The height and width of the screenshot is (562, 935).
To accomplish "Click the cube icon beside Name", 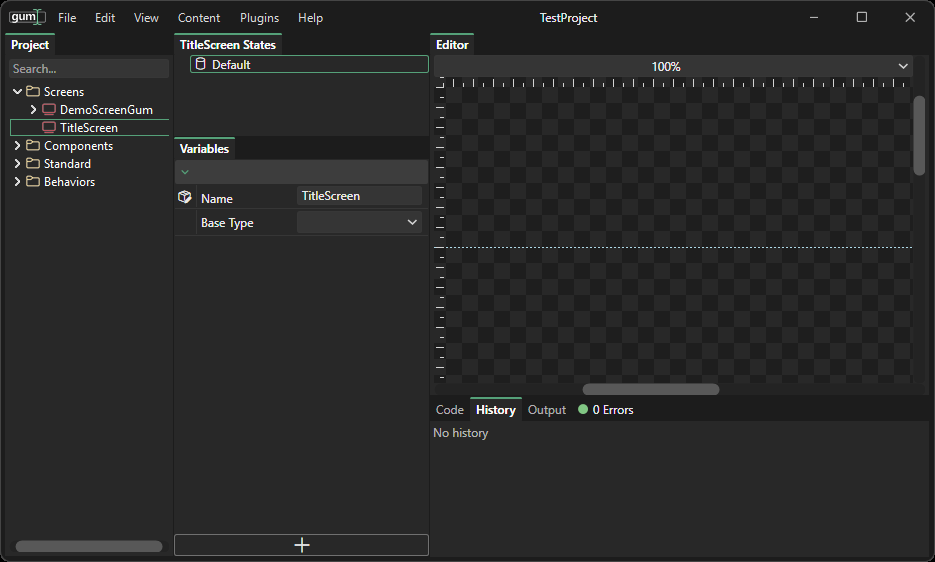I will coord(185,197).
